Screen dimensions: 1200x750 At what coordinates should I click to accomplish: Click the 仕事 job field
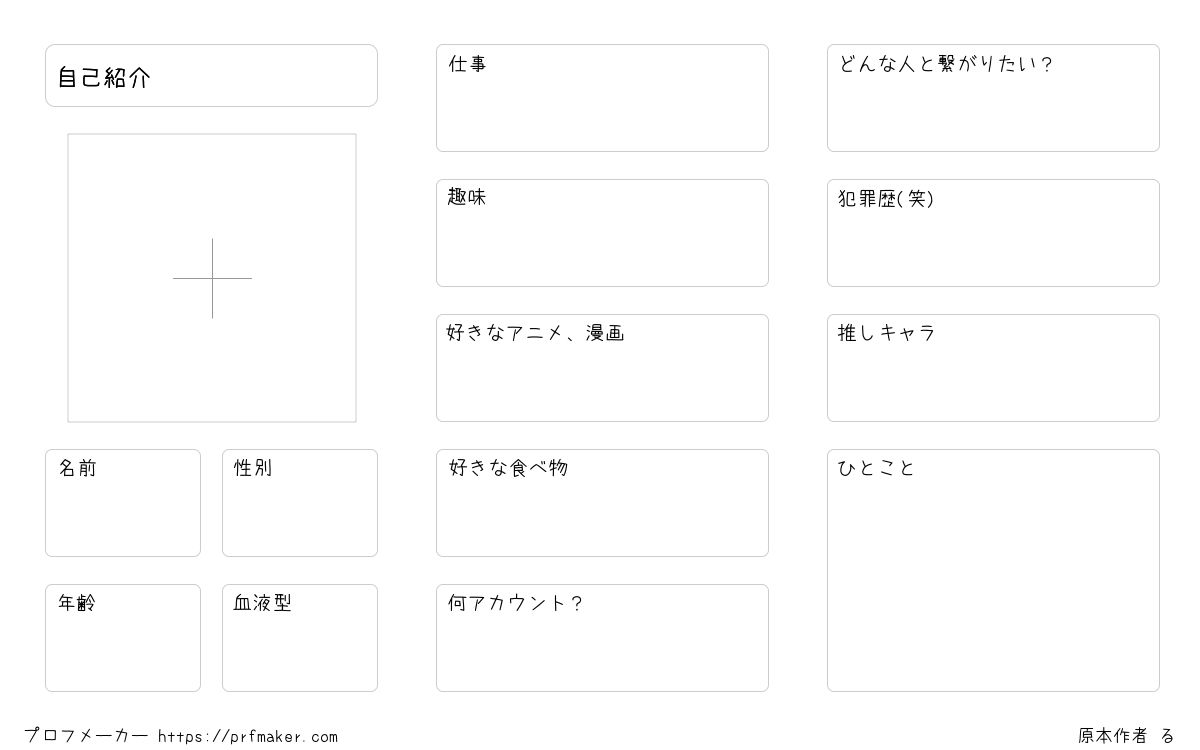point(602,98)
